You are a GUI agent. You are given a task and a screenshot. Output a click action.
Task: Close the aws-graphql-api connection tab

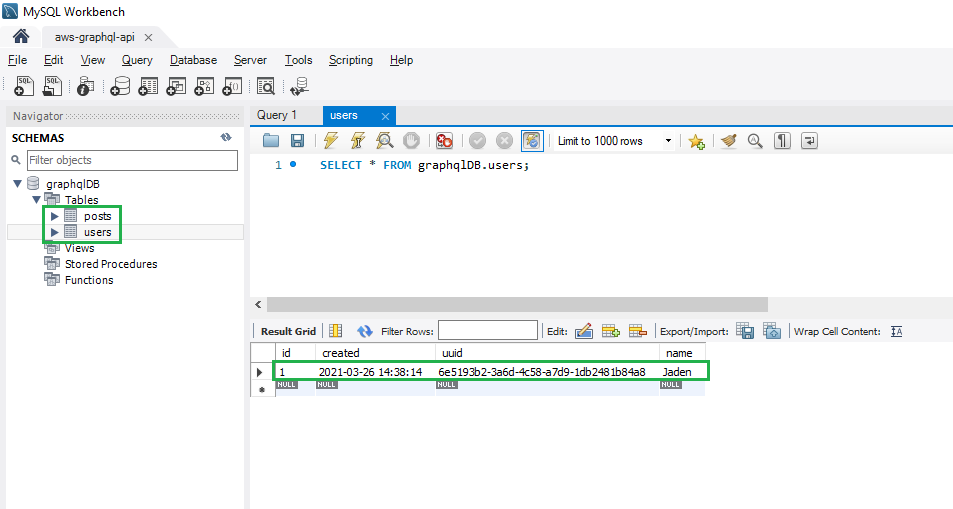click(x=148, y=37)
